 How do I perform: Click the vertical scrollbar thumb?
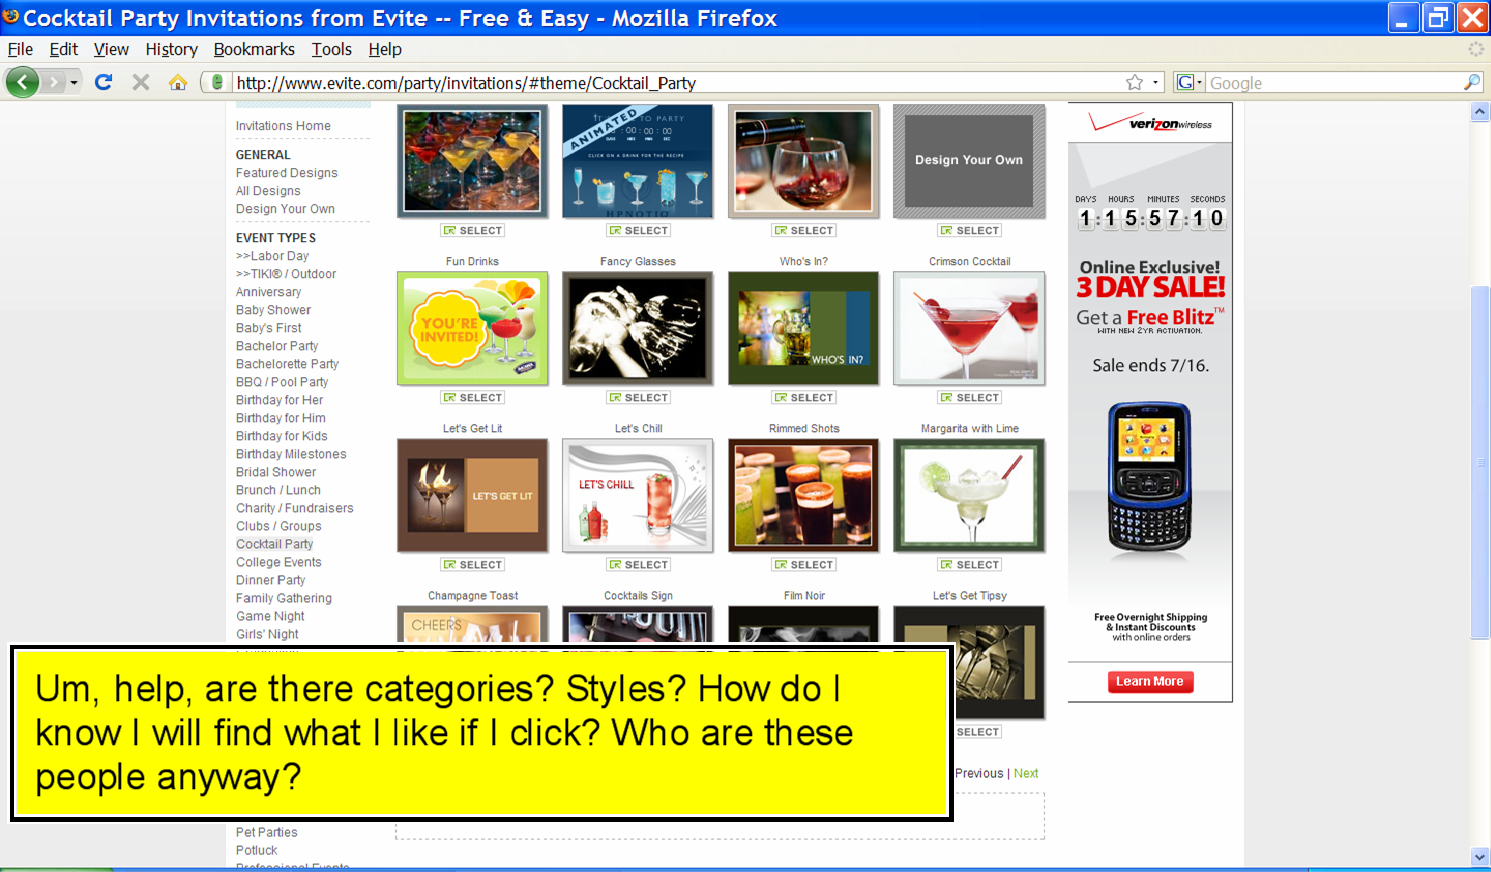[x=1480, y=462]
